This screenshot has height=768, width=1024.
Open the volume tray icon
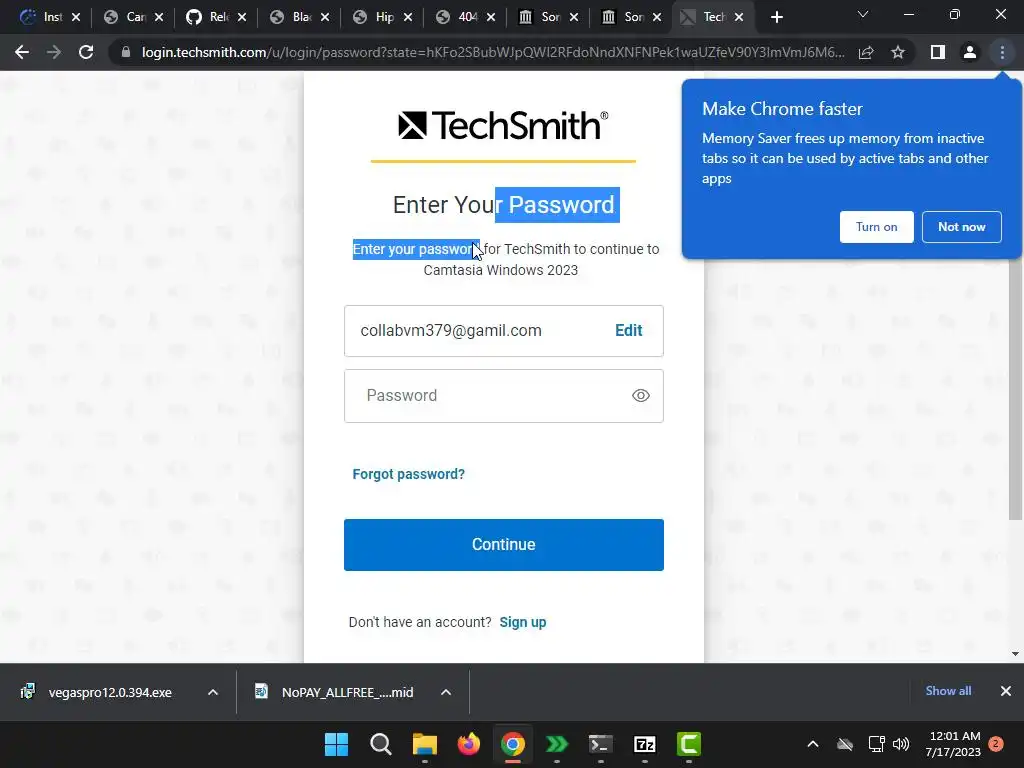901,744
